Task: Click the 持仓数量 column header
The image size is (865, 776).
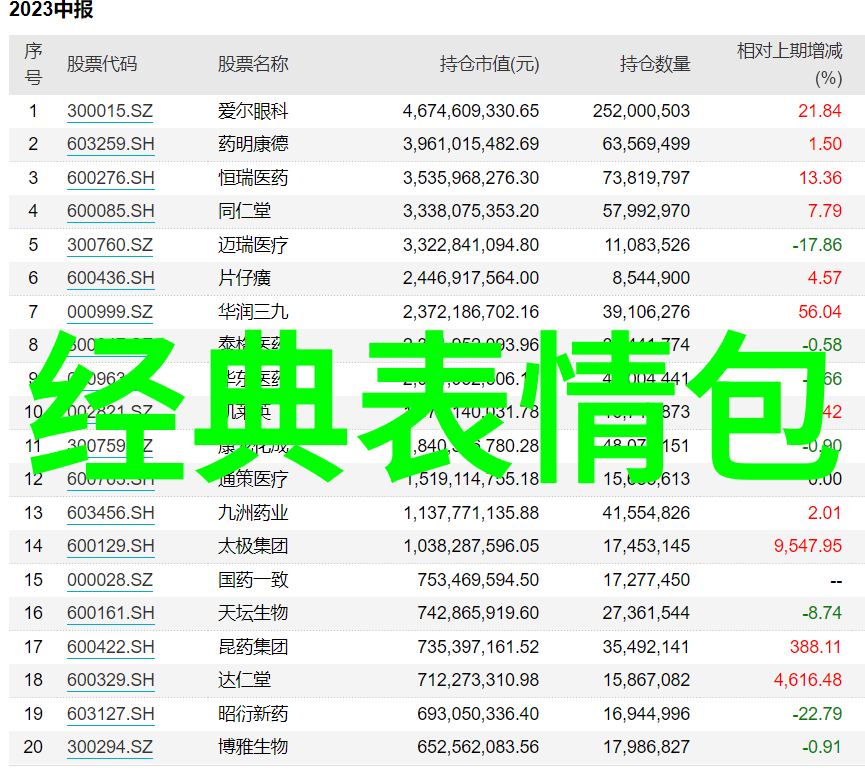Action: coord(655,64)
